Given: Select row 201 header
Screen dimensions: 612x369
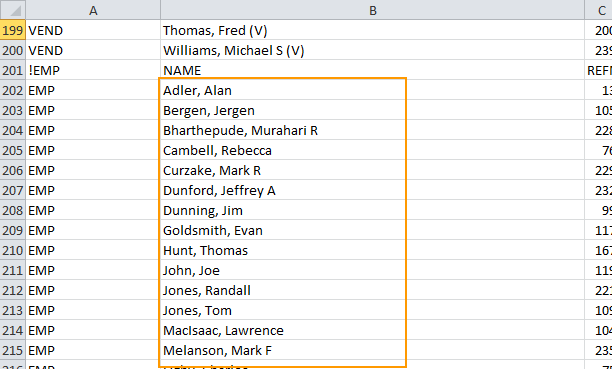Looking at the screenshot, I should pyautogui.click(x=13, y=70).
